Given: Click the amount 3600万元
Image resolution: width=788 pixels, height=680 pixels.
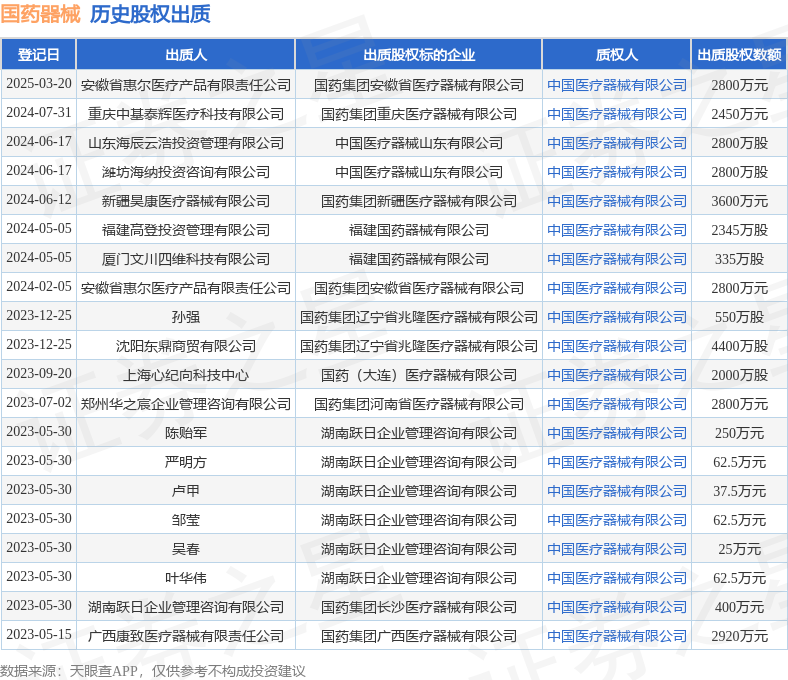Looking at the screenshot, I should [739, 201].
